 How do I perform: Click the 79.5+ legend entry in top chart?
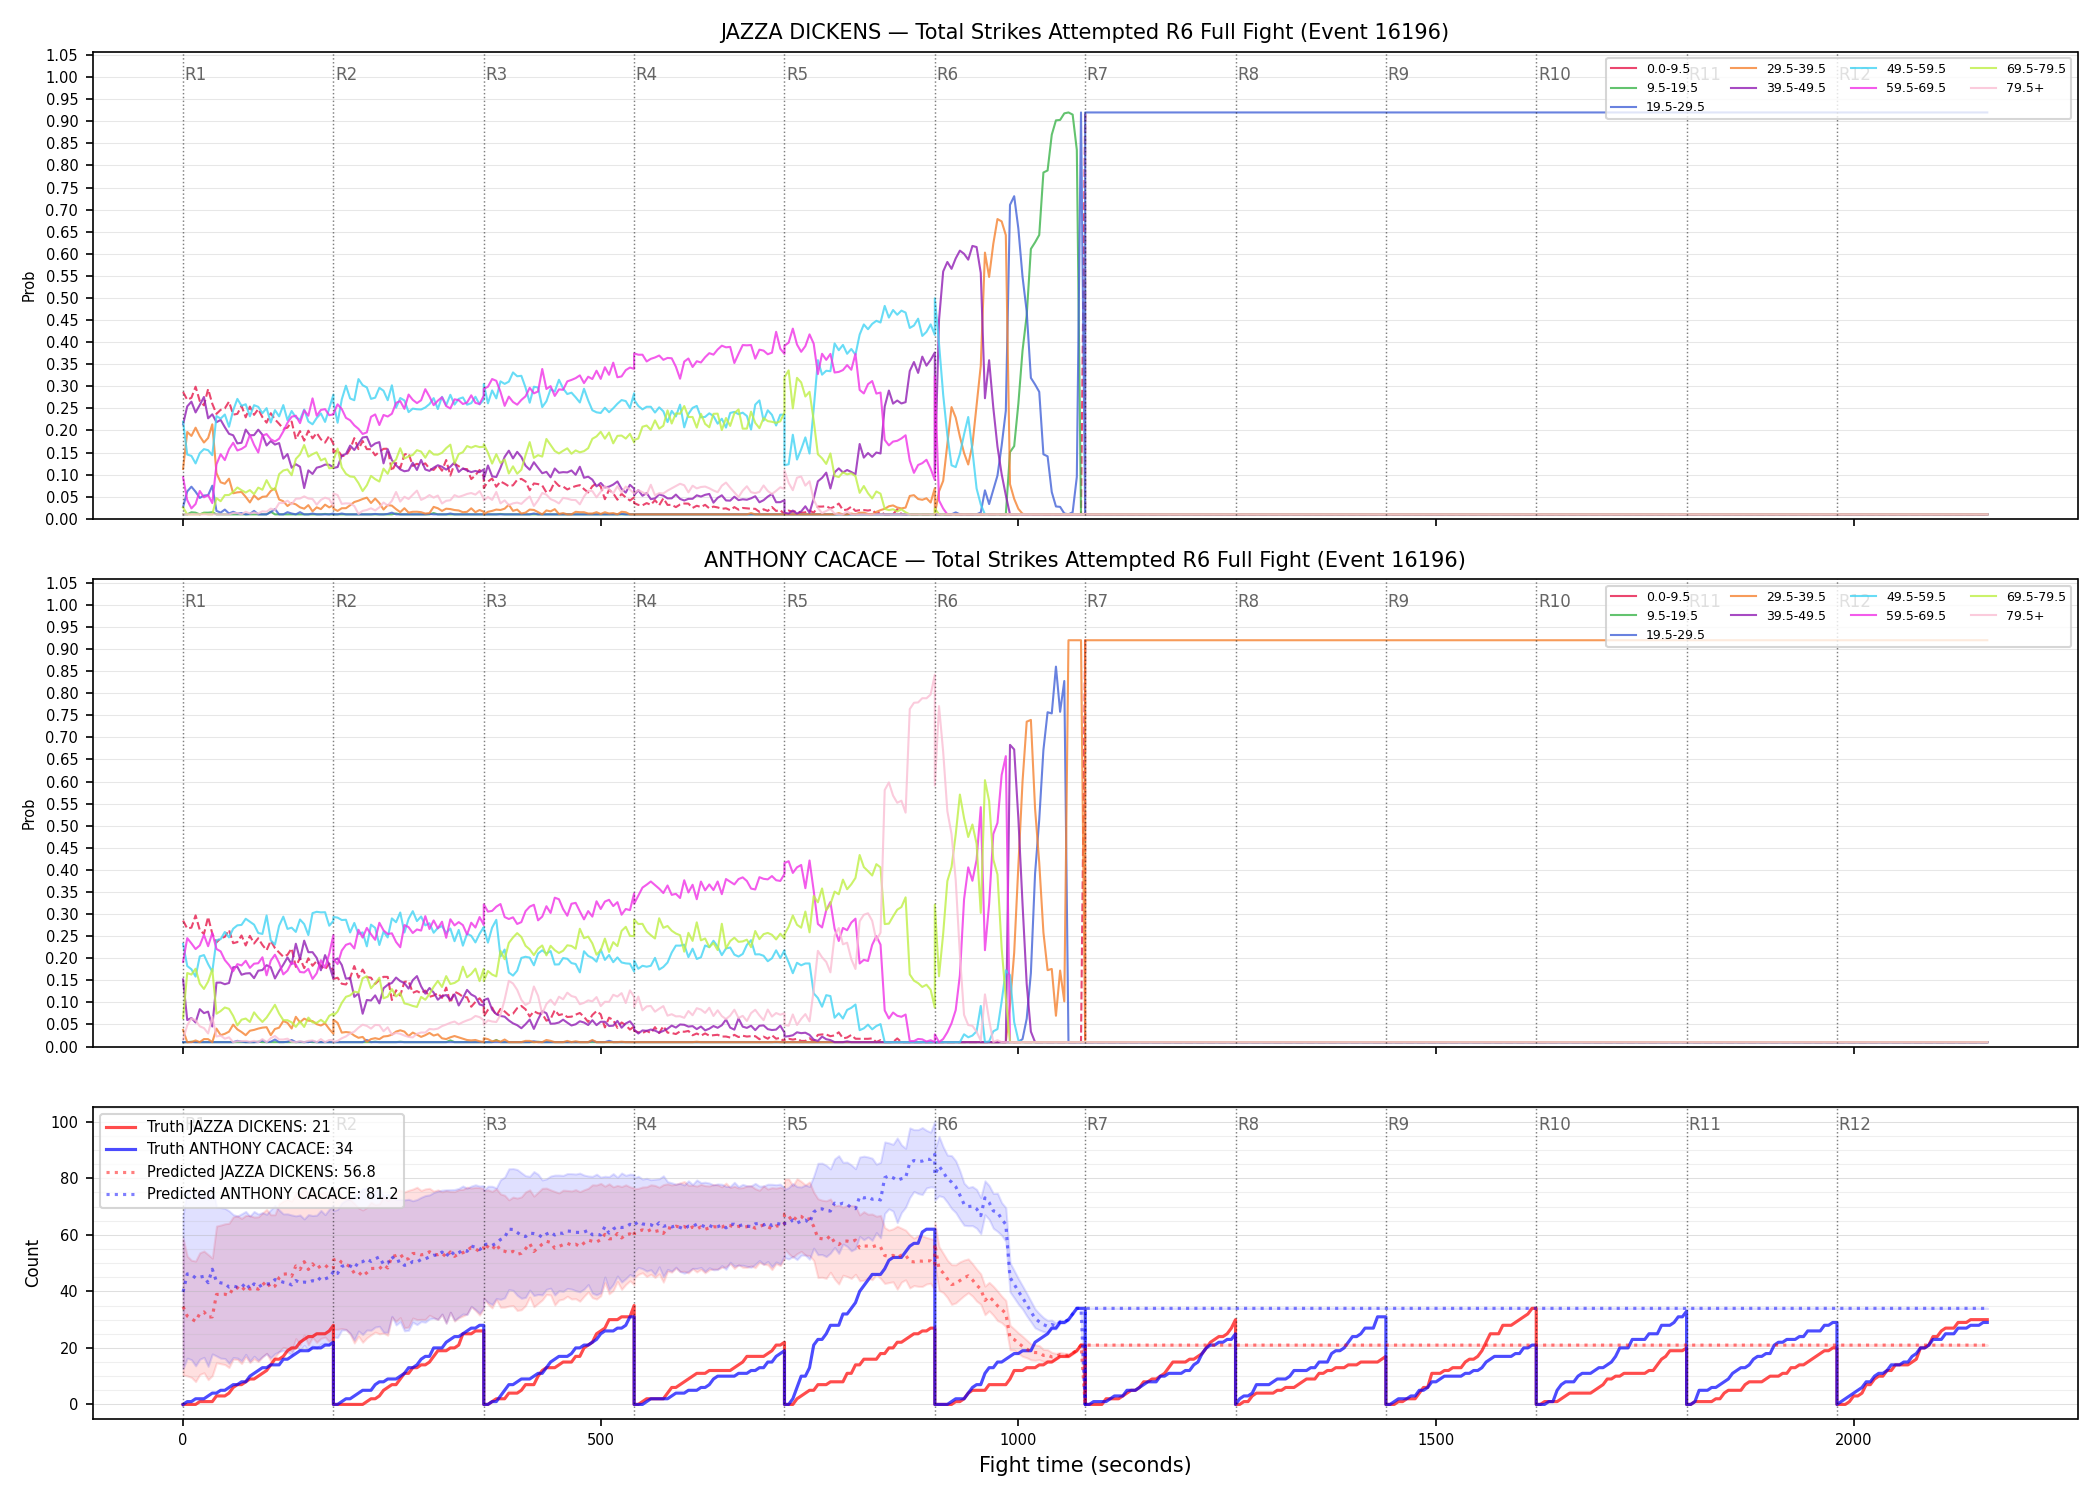pos(2008,88)
